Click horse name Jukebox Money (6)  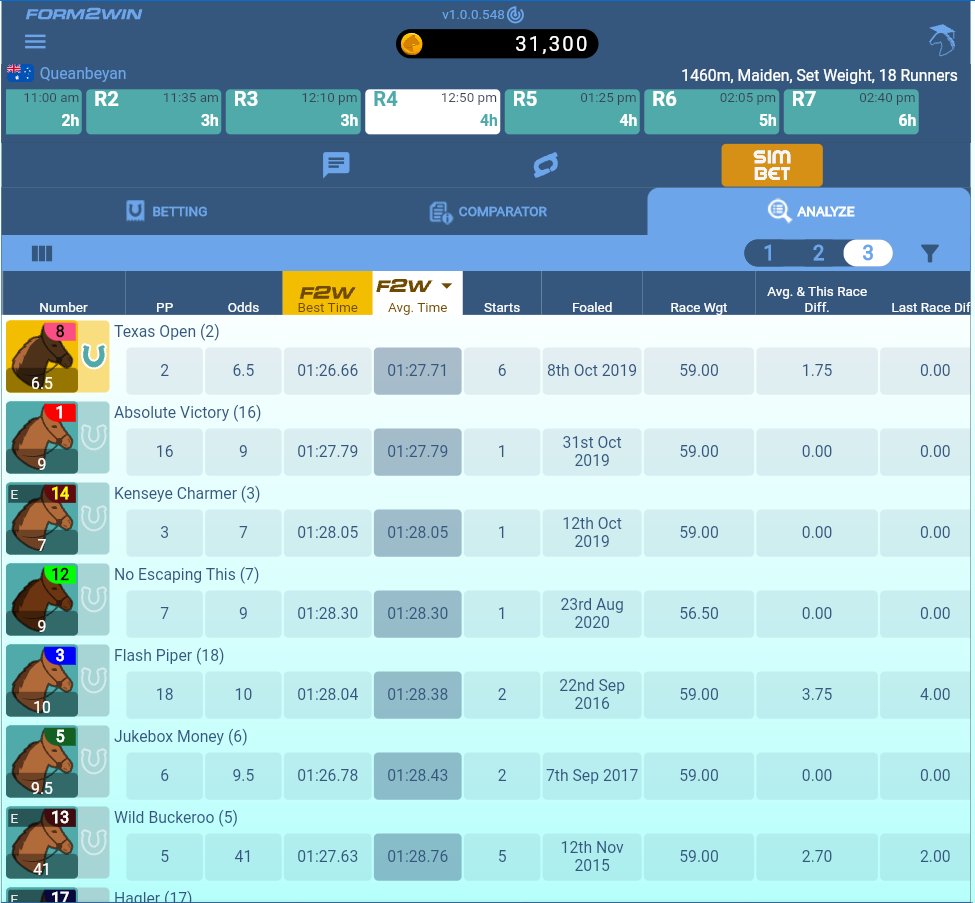point(180,736)
